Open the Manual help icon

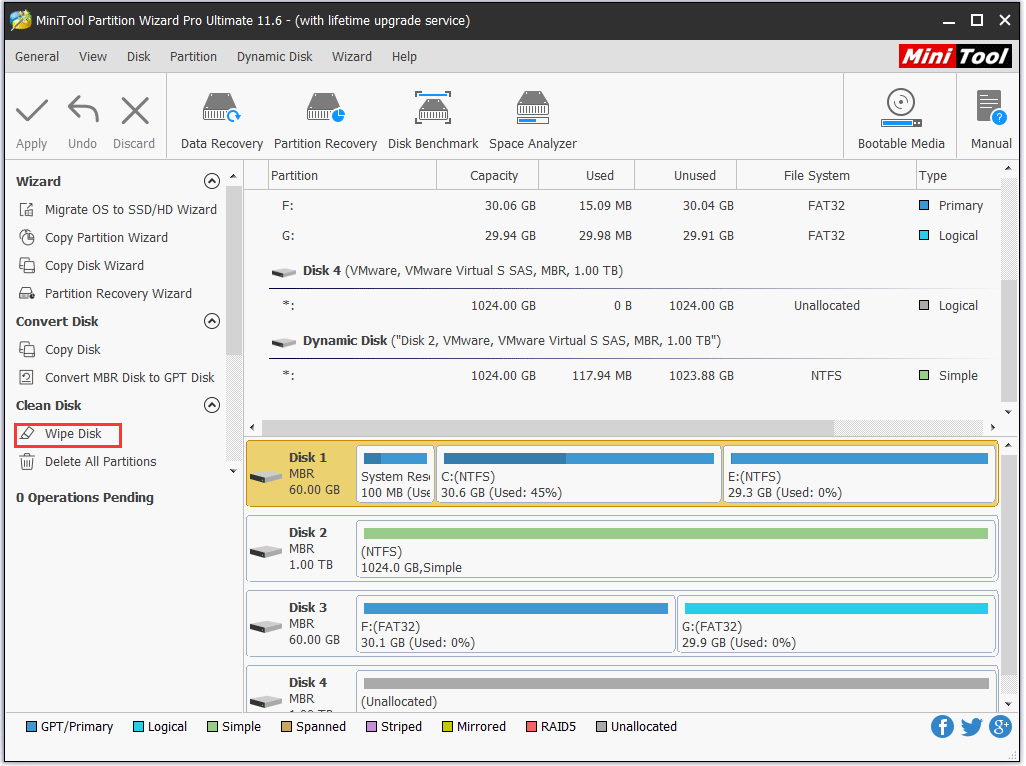(x=991, y=108)
